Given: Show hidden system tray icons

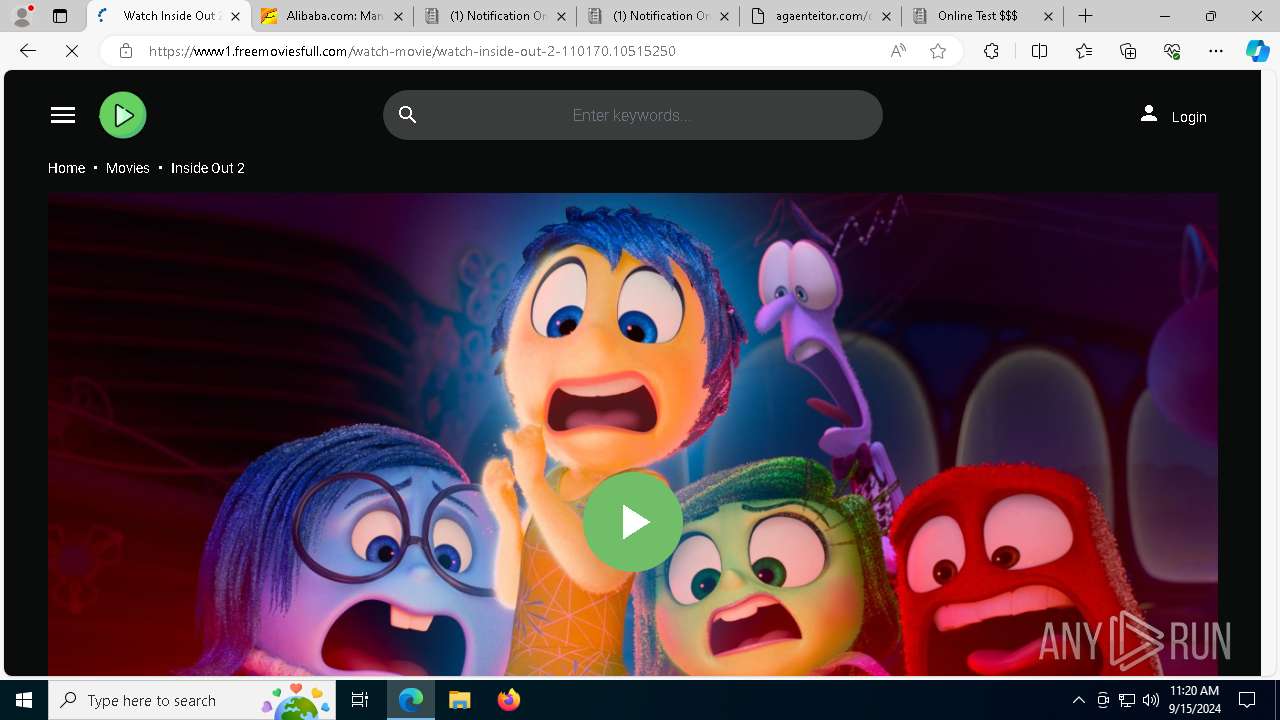Looking at the screenshot, I should (1078, 700).
